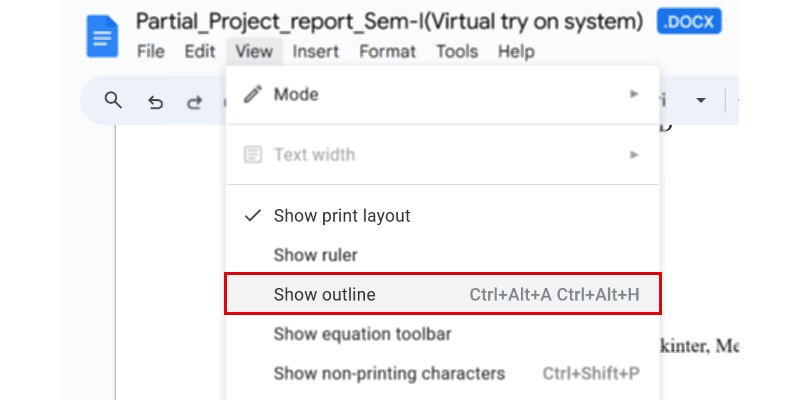Click the .DOCX badge next to title
The image size is (800, 400).
(689, 21)
